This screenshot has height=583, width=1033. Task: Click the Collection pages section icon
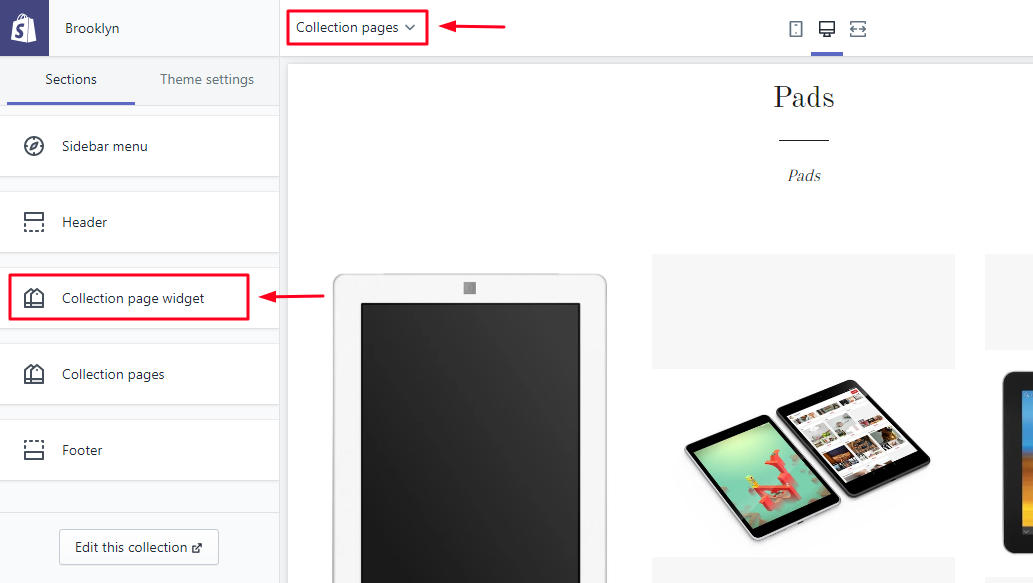coord(34,374)
